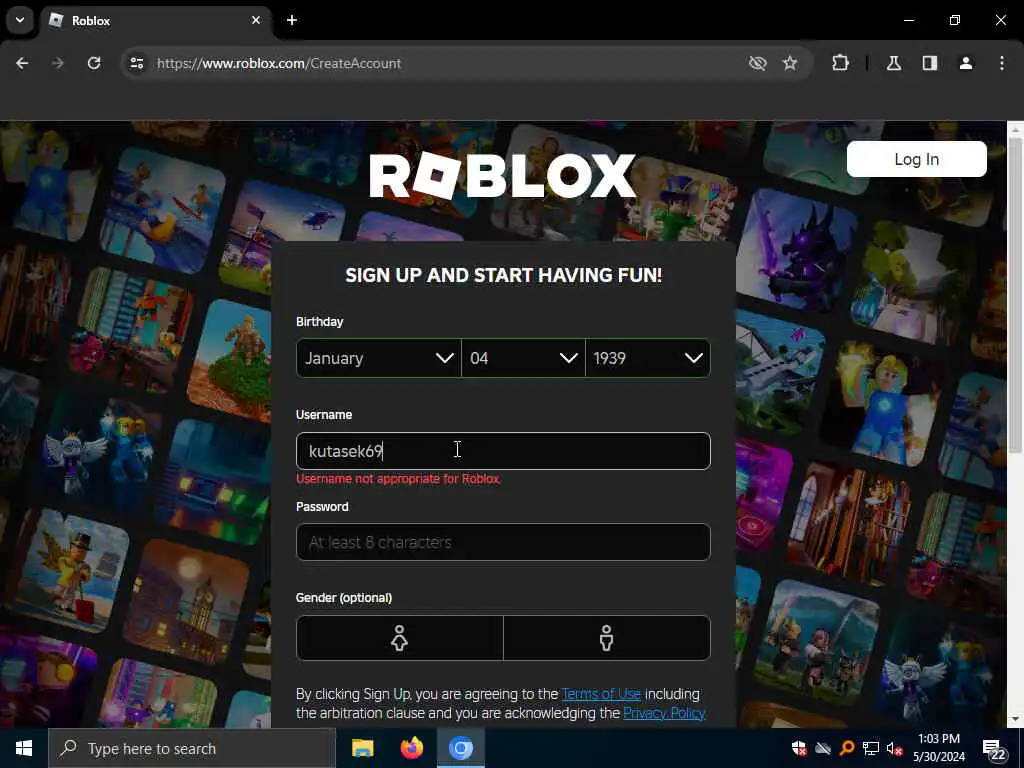The width and height of the screenshot is (1024, 768).
Task: Open network status tray icon
Action: (871, 748)
